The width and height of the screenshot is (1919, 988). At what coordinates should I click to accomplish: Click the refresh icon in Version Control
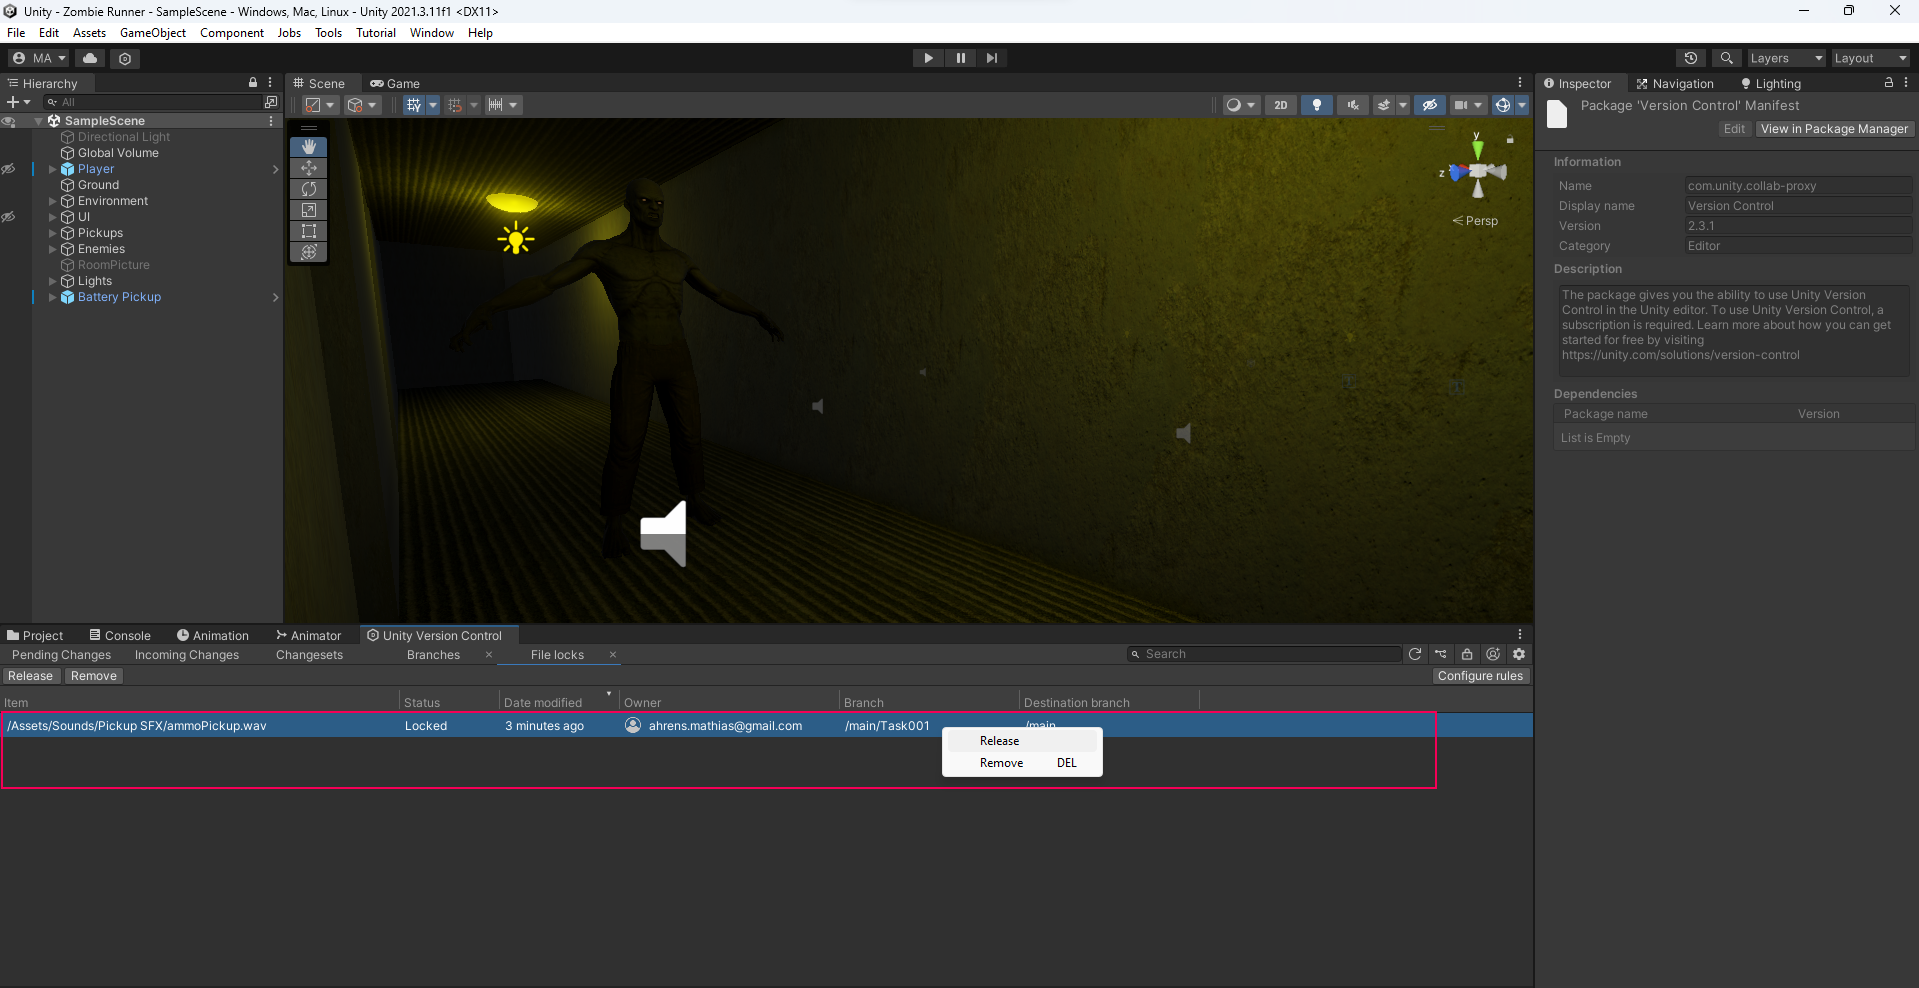click(x=1415, y=654)
